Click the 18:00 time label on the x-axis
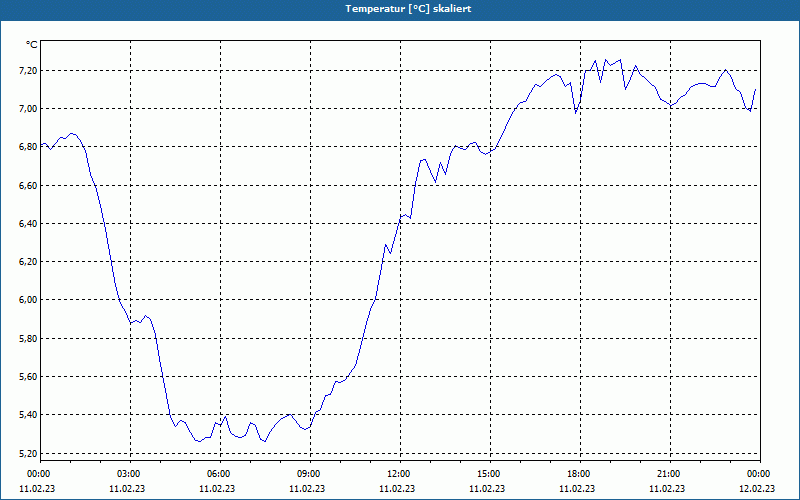800x500 pixels. click(x=580, y=474)
